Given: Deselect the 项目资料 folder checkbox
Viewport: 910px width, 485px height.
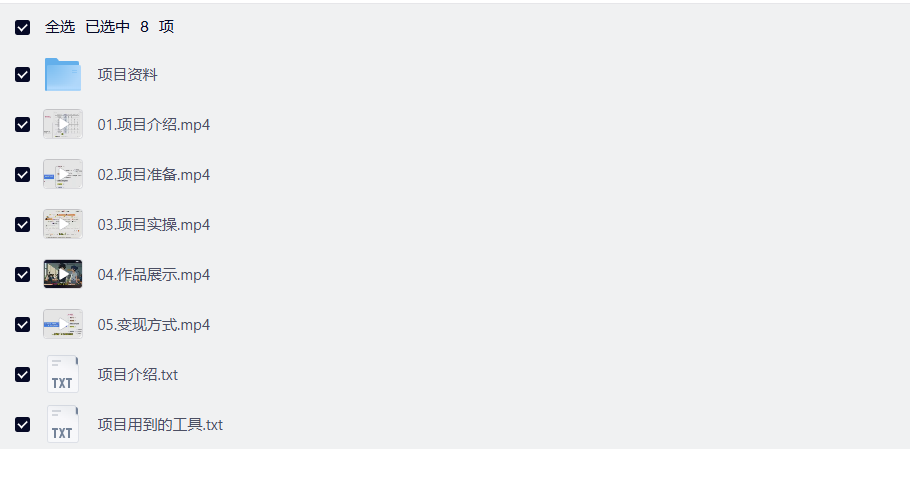Looking at the screenshot, I should click(23, 75).
